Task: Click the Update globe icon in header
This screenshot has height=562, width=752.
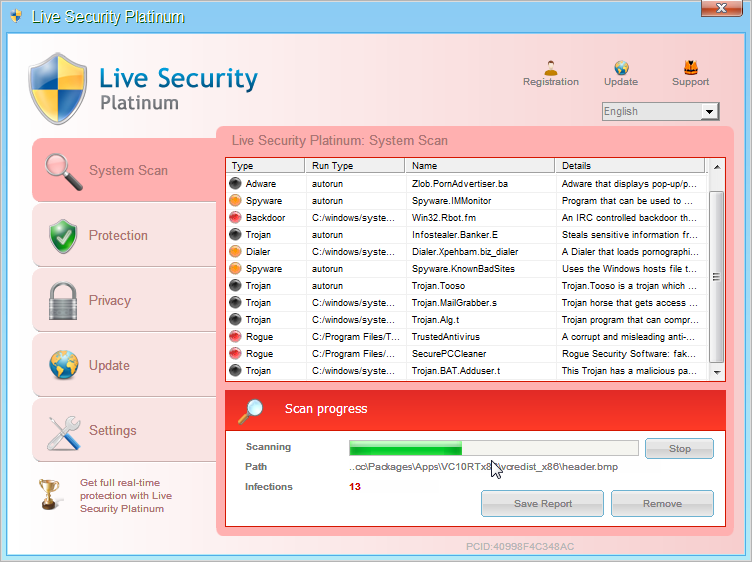Action: point(621,68)
